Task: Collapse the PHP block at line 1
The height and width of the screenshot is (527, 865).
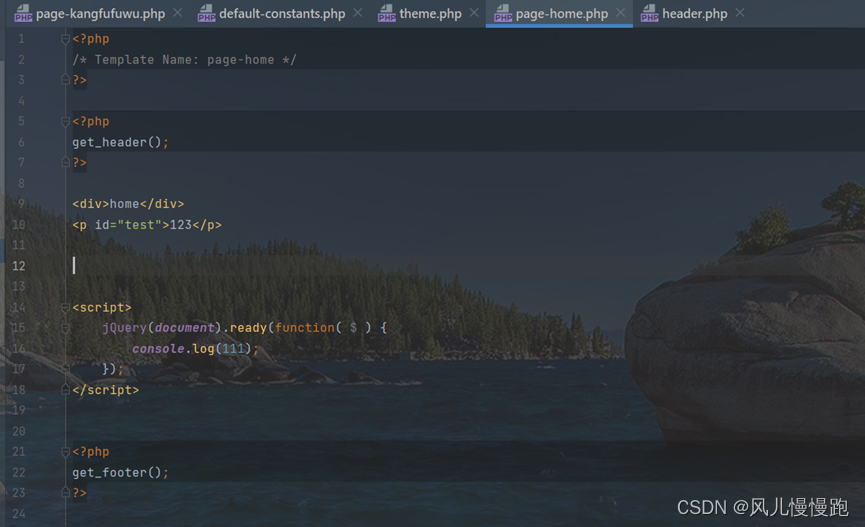Action: click(65, 39)
